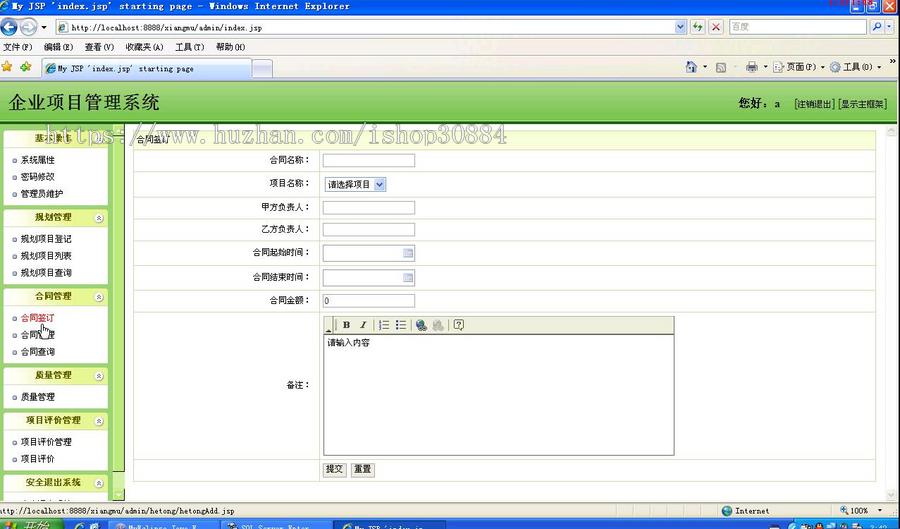
Task: Focus the 合同金额 input field
Action: (x=368, y=301)
